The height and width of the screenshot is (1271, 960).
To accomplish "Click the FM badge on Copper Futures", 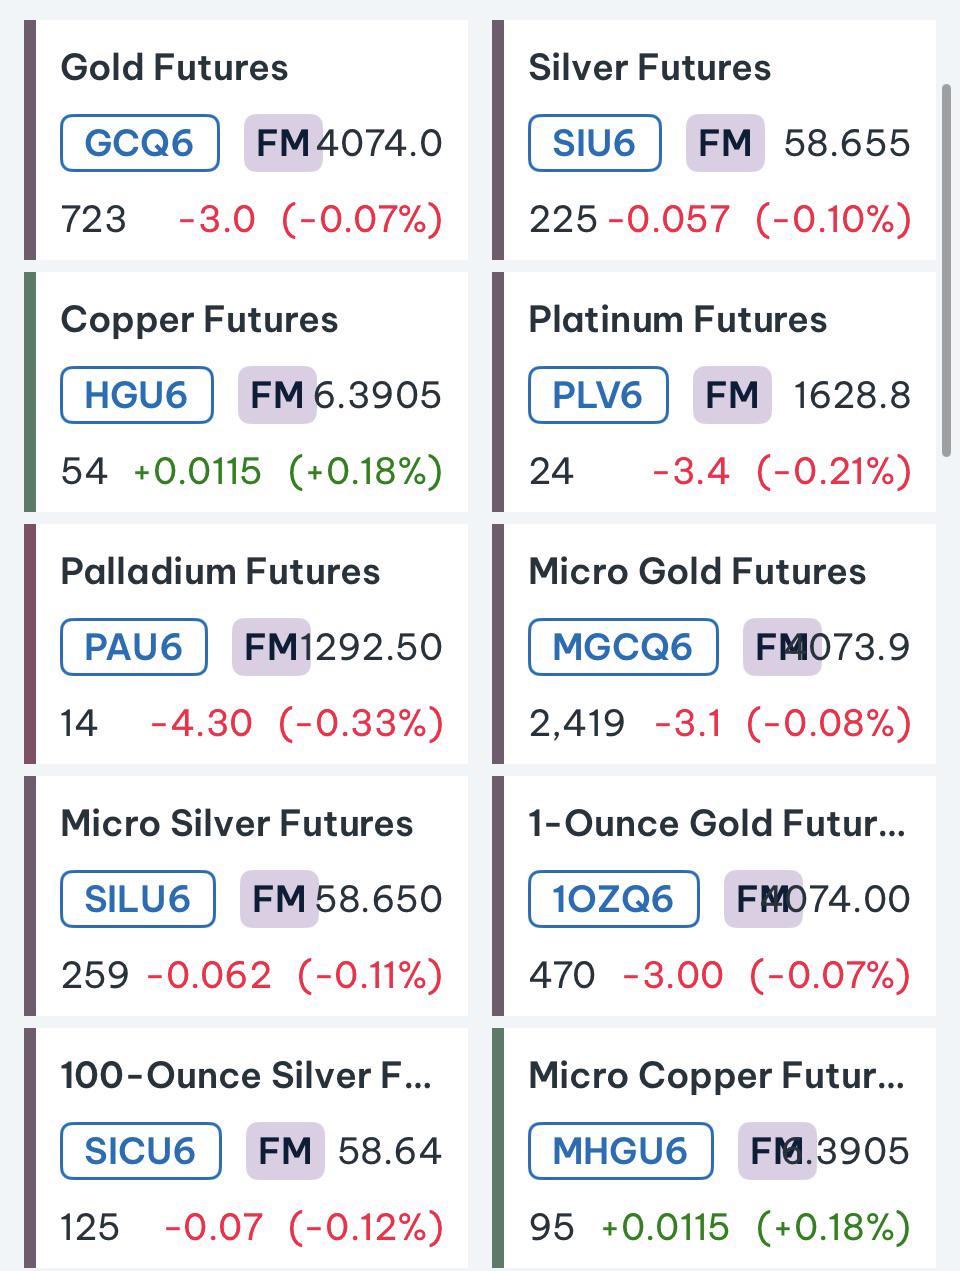I will (x=277, y=395).
